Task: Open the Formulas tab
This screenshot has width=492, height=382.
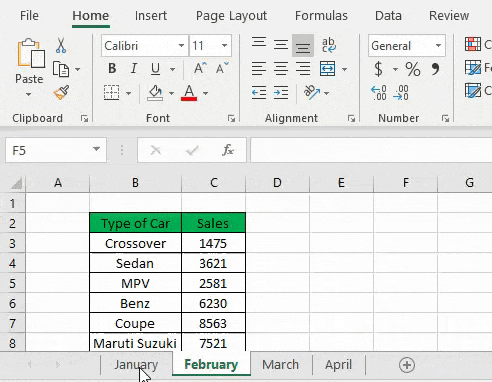Action: (x=321, y=16)
